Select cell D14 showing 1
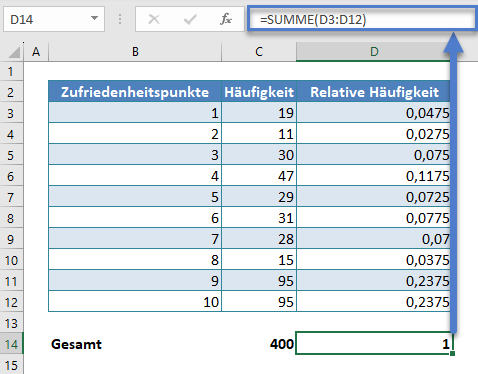Viewport: 478px width, 374px height. tap(374, 343)
